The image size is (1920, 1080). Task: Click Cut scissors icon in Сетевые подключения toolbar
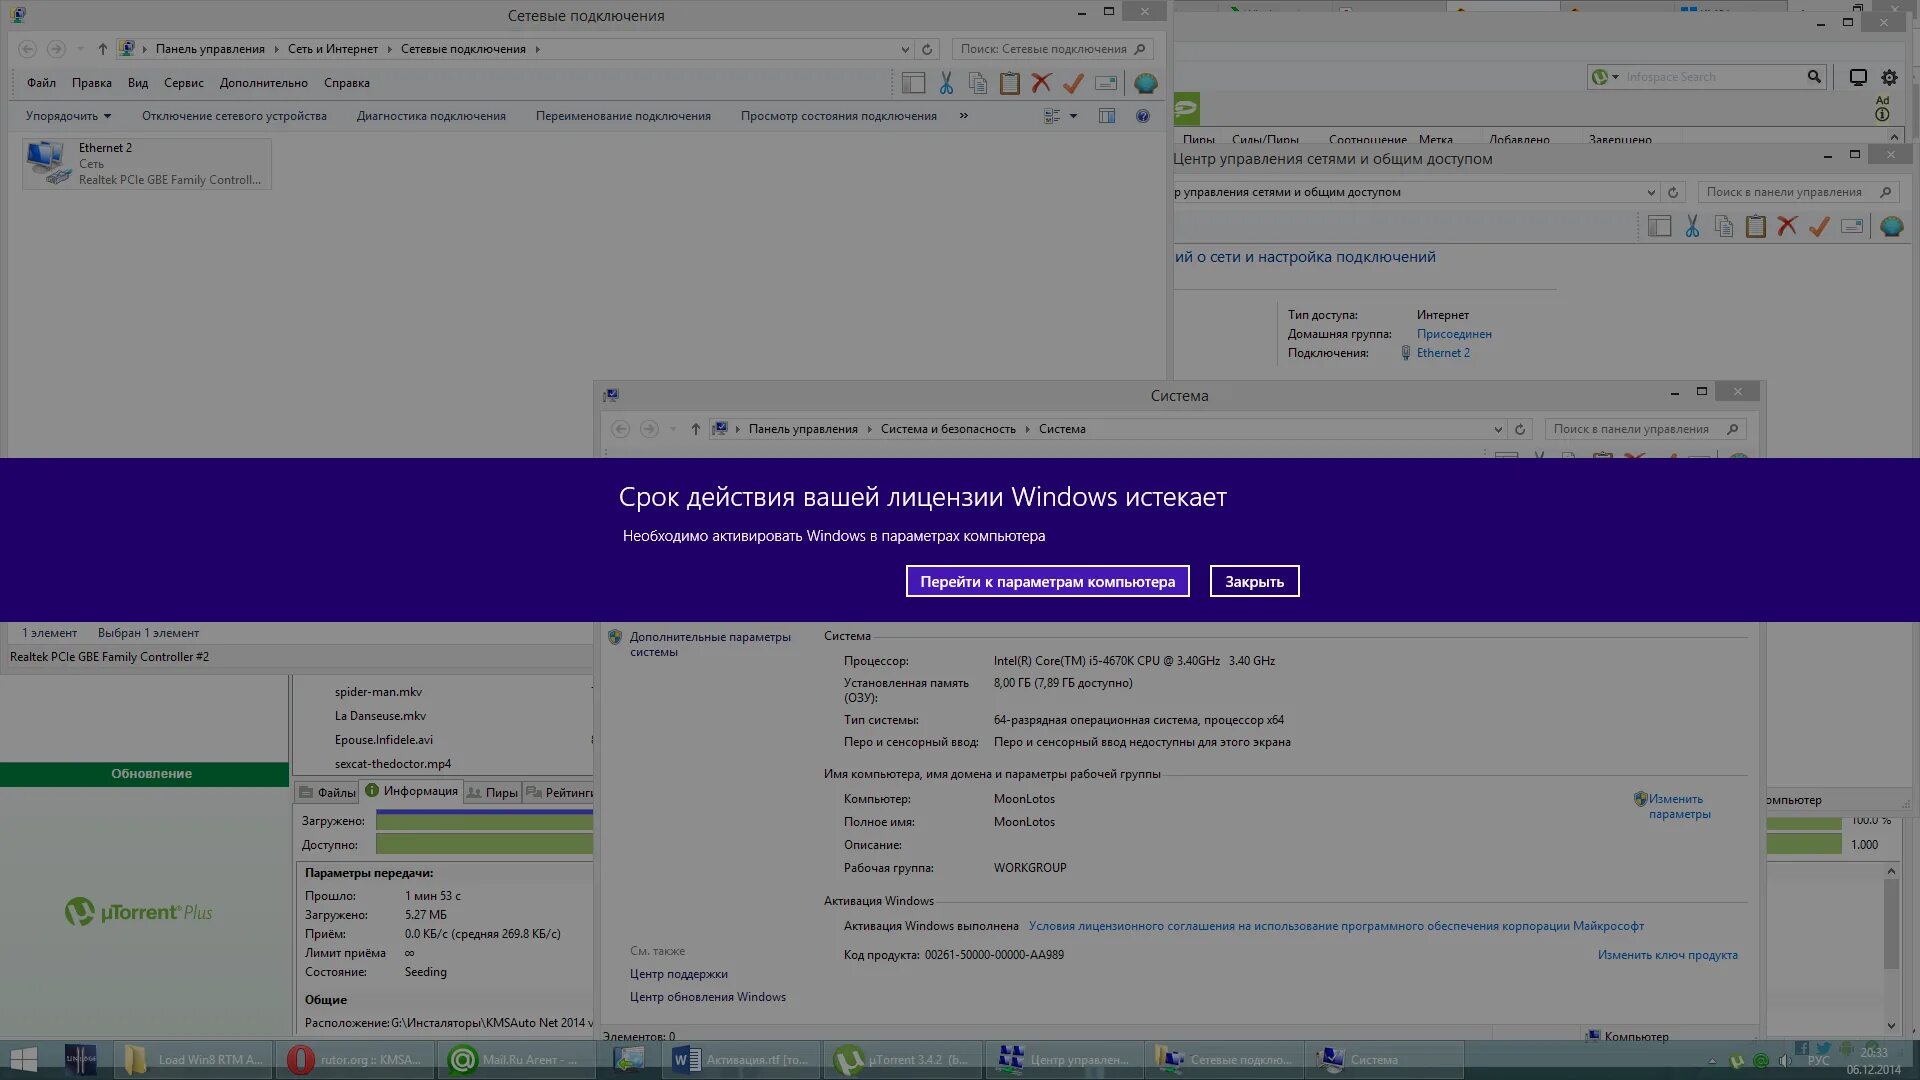[946, 84]
